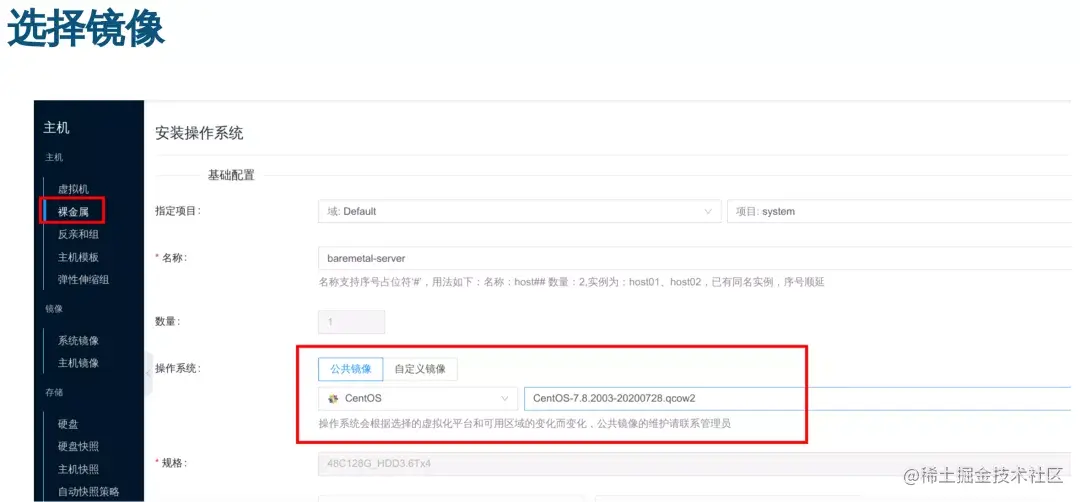Click the CentOS logo icon
Image resolution: width=1080 pixels, height=502 pixels.
click(333, 398)
